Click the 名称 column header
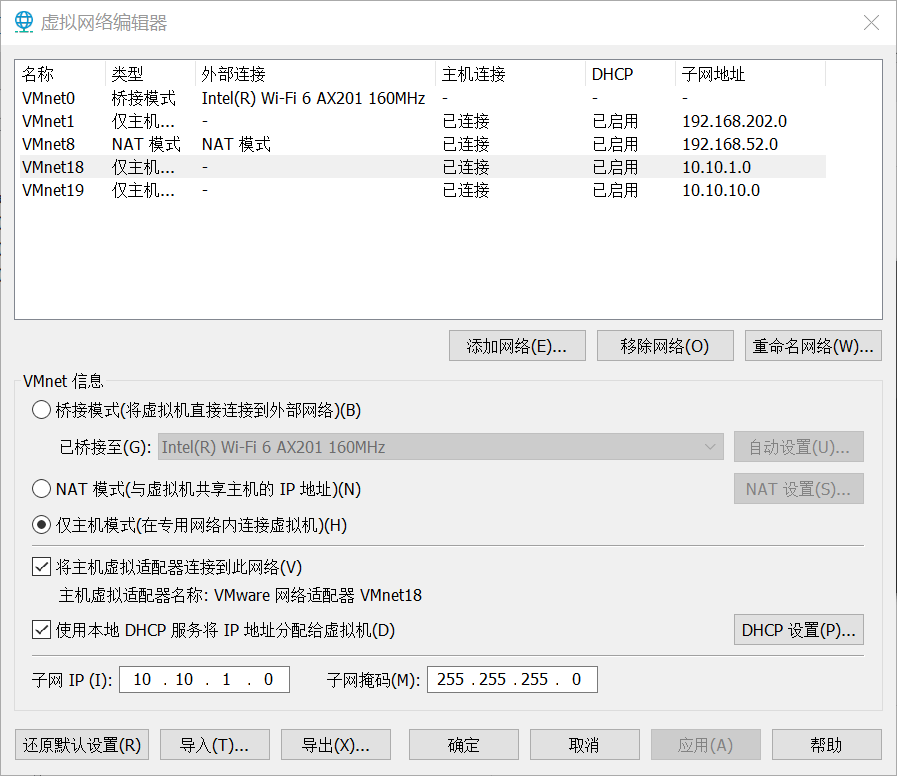 click(61, 74)
